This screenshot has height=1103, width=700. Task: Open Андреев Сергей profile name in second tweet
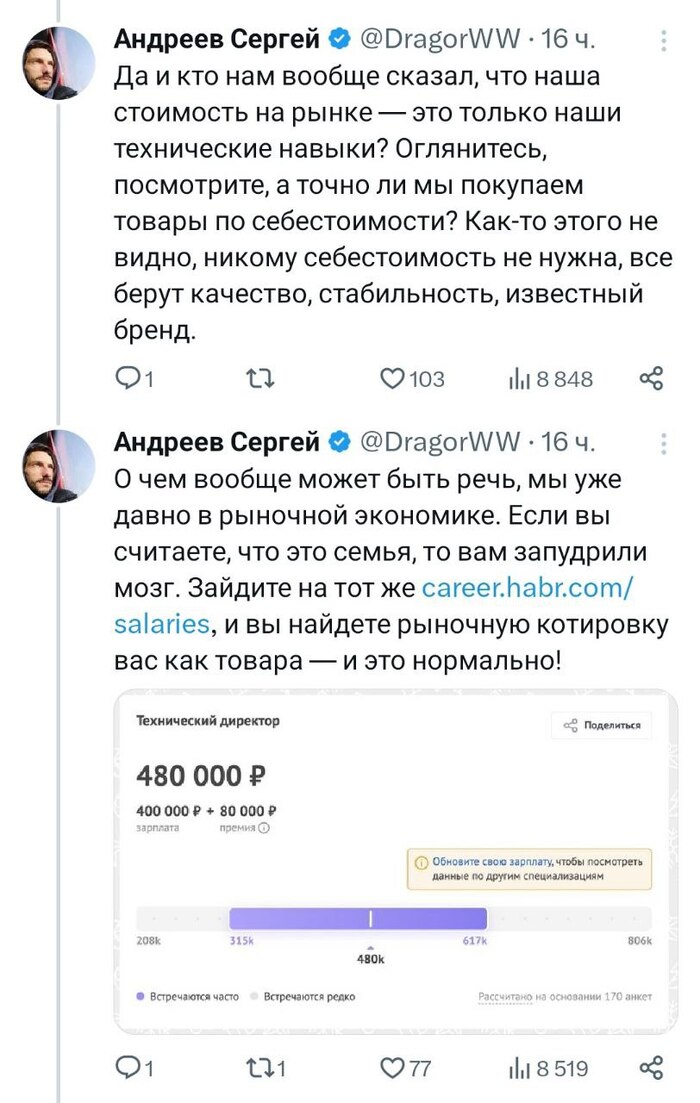click(217, 441)
